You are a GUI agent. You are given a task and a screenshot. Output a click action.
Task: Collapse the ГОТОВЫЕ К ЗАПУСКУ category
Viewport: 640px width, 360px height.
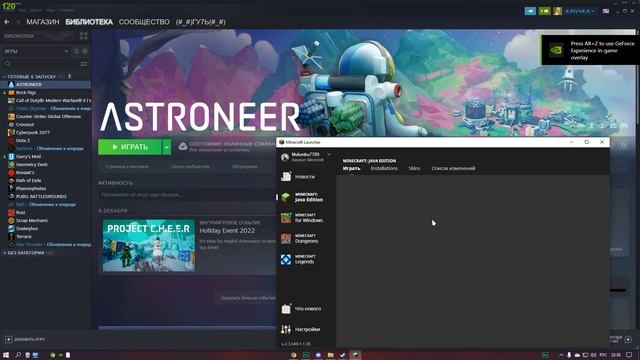pos(32,76)
